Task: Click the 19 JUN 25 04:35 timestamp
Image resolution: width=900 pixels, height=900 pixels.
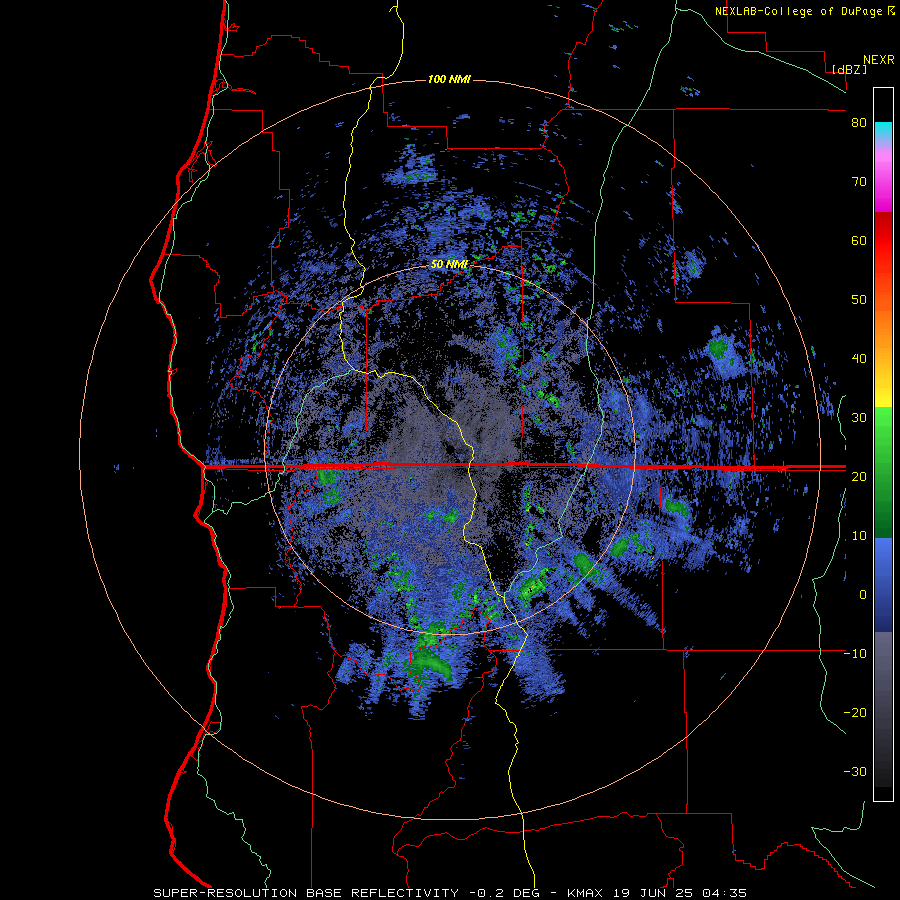Action: [680, 893]
